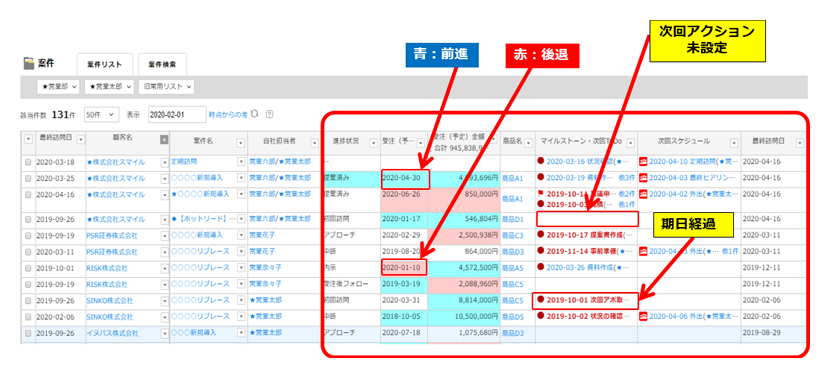
Task: Open the 商品名 column header dropdown
Action: [x=528, y=143]
